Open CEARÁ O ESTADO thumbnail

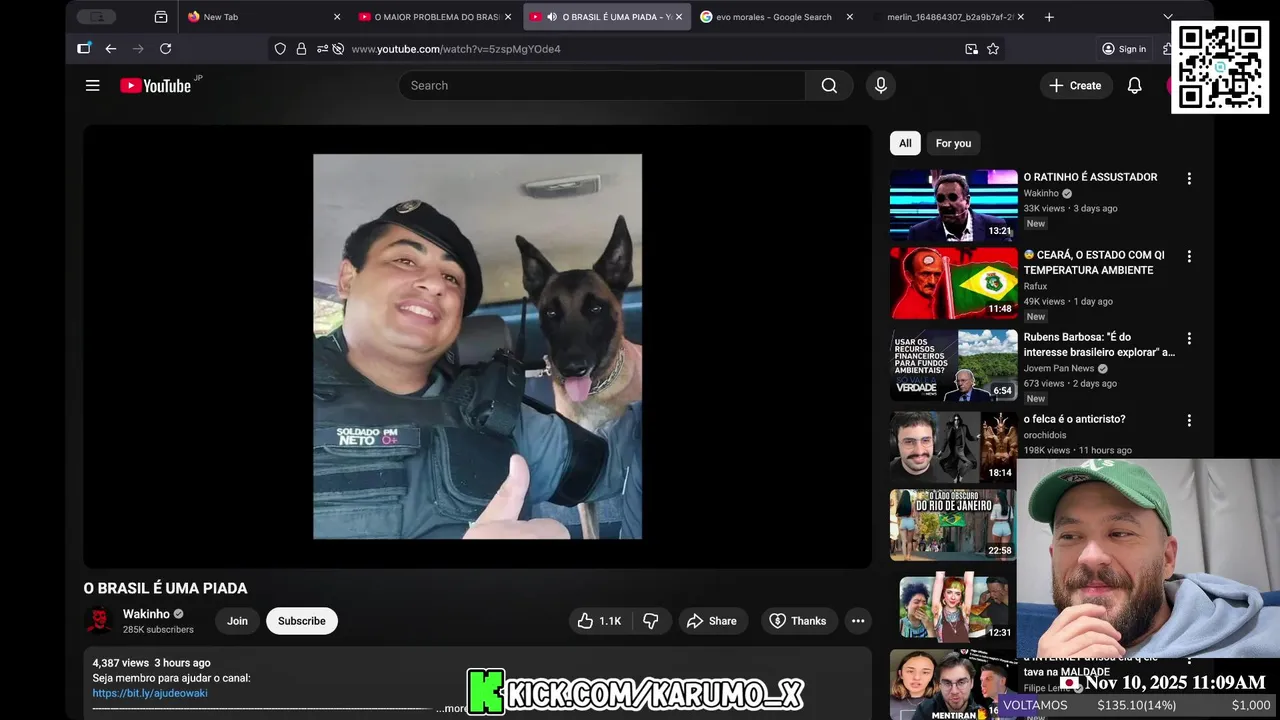coord(954,283)
